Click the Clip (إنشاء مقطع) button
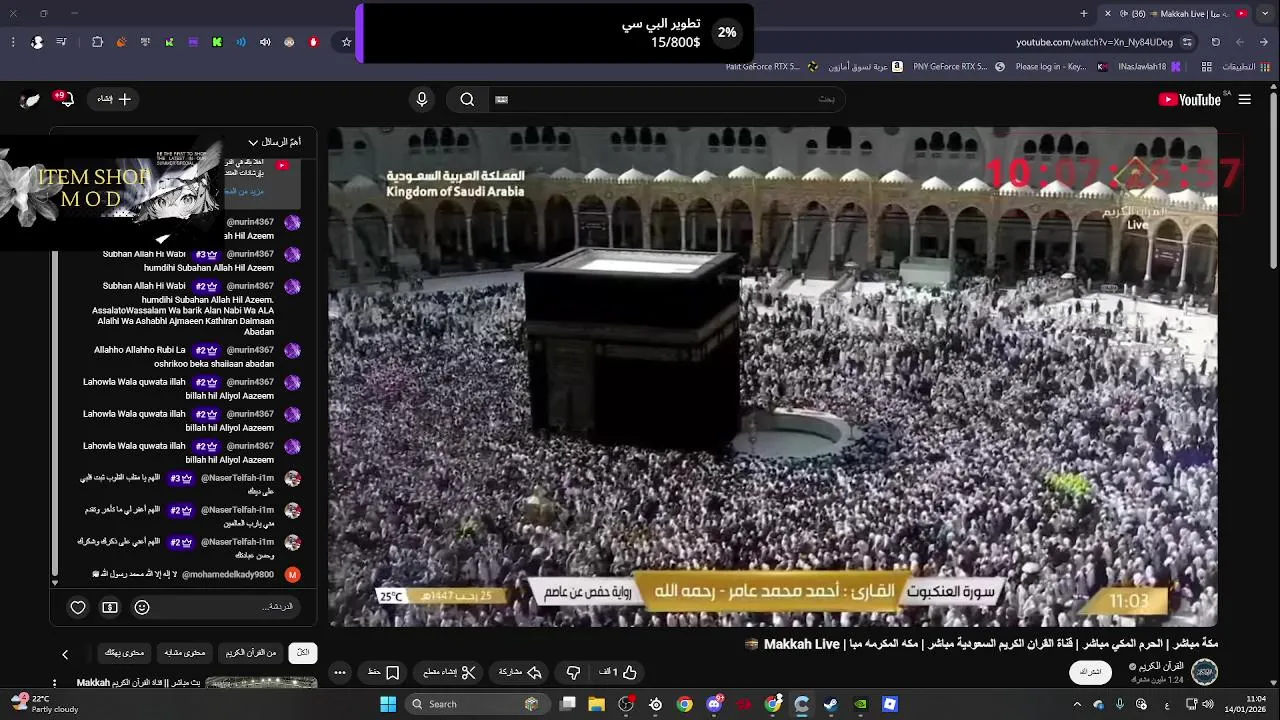This screenshot has width=1280, height=720. coord(450,672)
